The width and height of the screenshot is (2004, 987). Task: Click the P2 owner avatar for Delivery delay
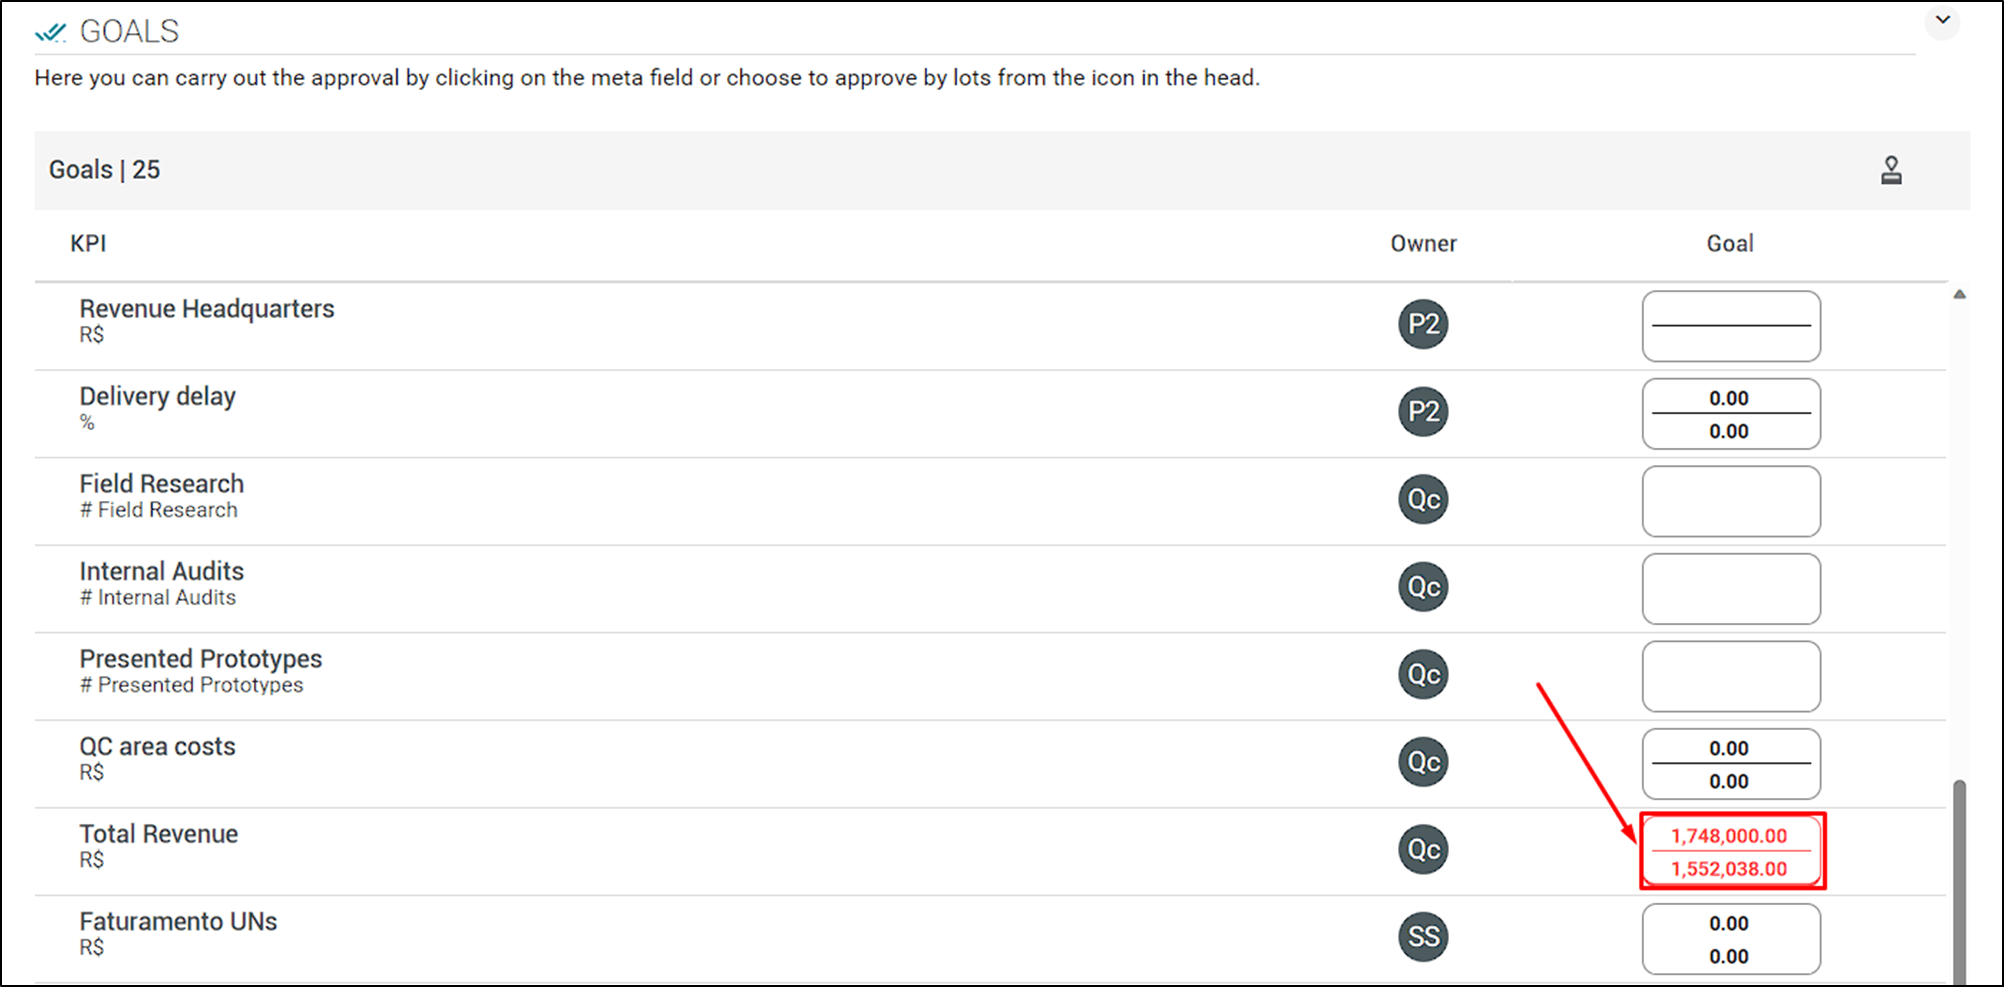click(x=1423, y=412)
